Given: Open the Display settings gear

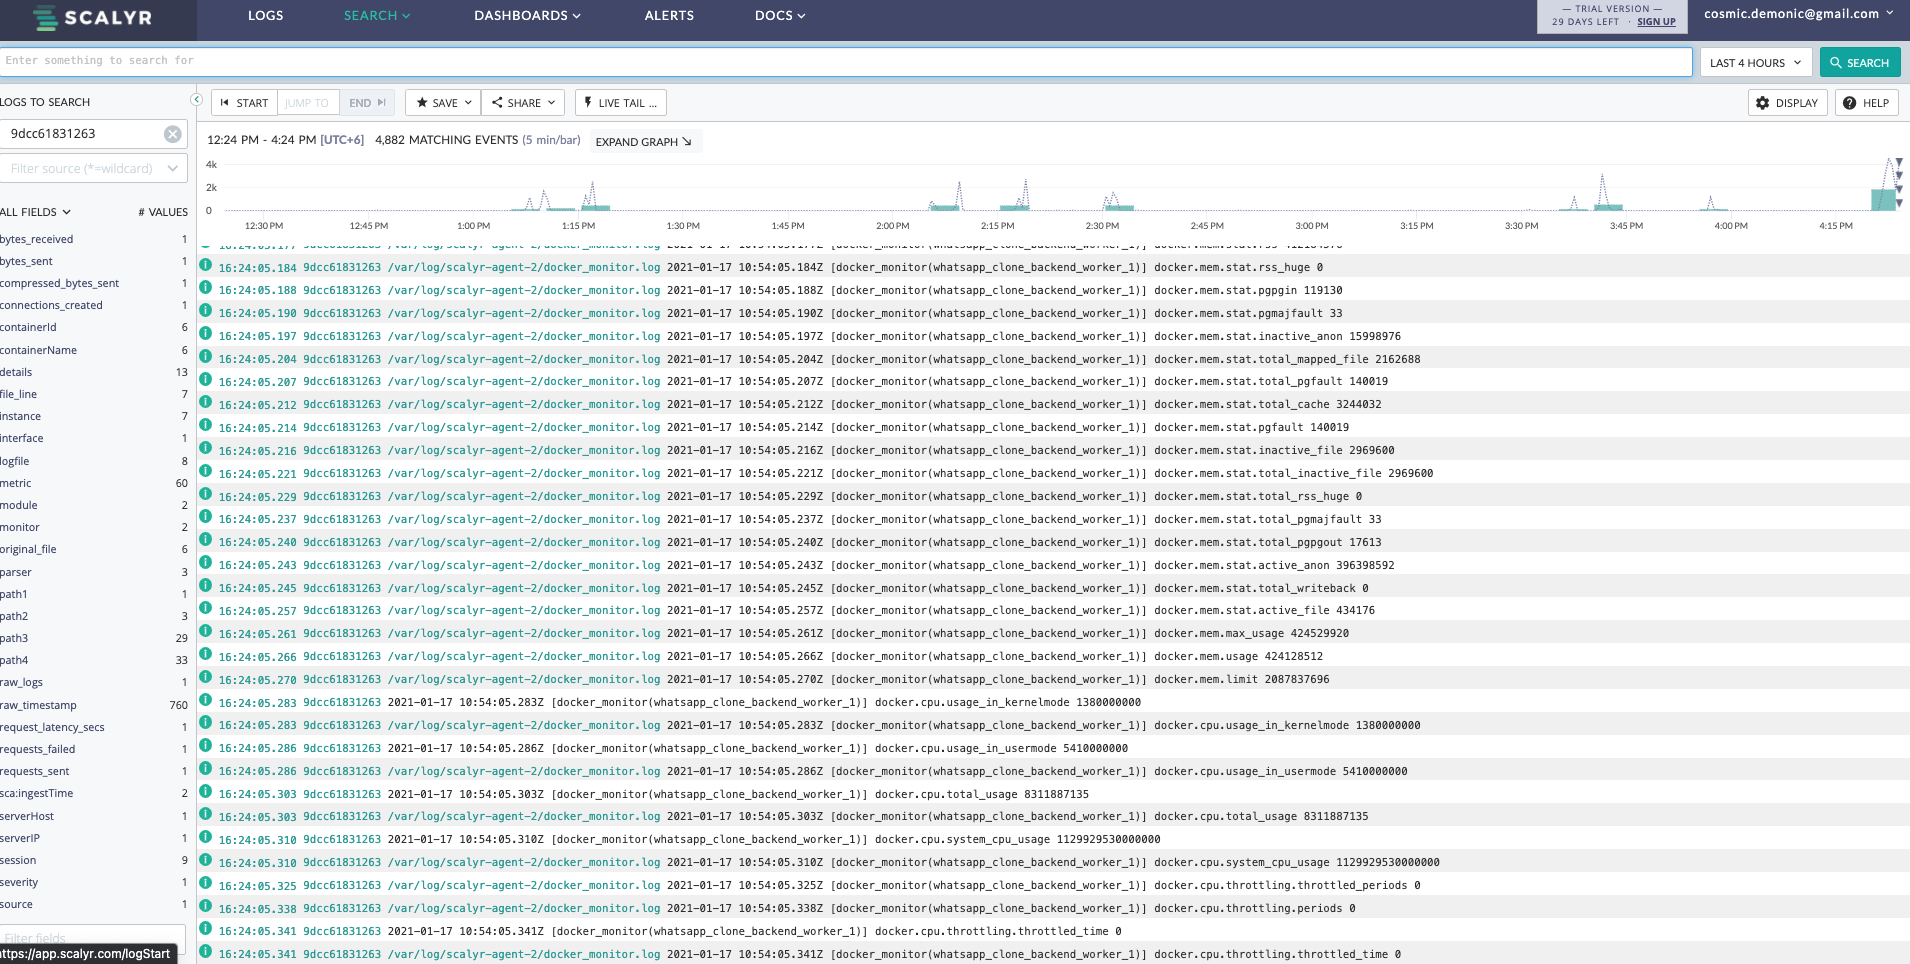Looking at the screenshot, I should pyautogui.click(x=1788, y=103).
